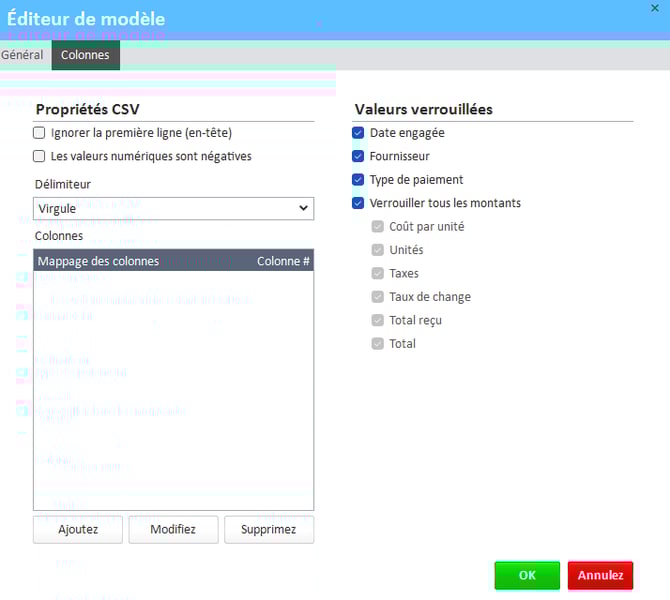Uncheck Date engagée locked value
670x600 pixels.
click(359, 132)
